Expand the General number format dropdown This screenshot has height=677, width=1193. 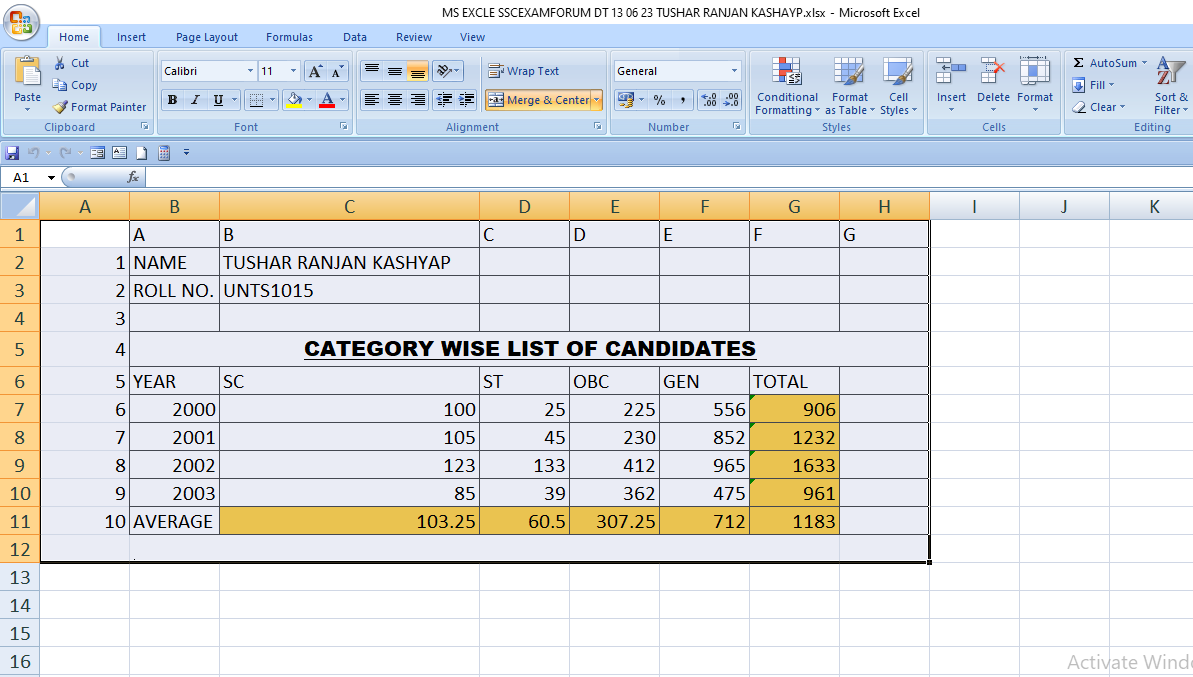[734, 71]
